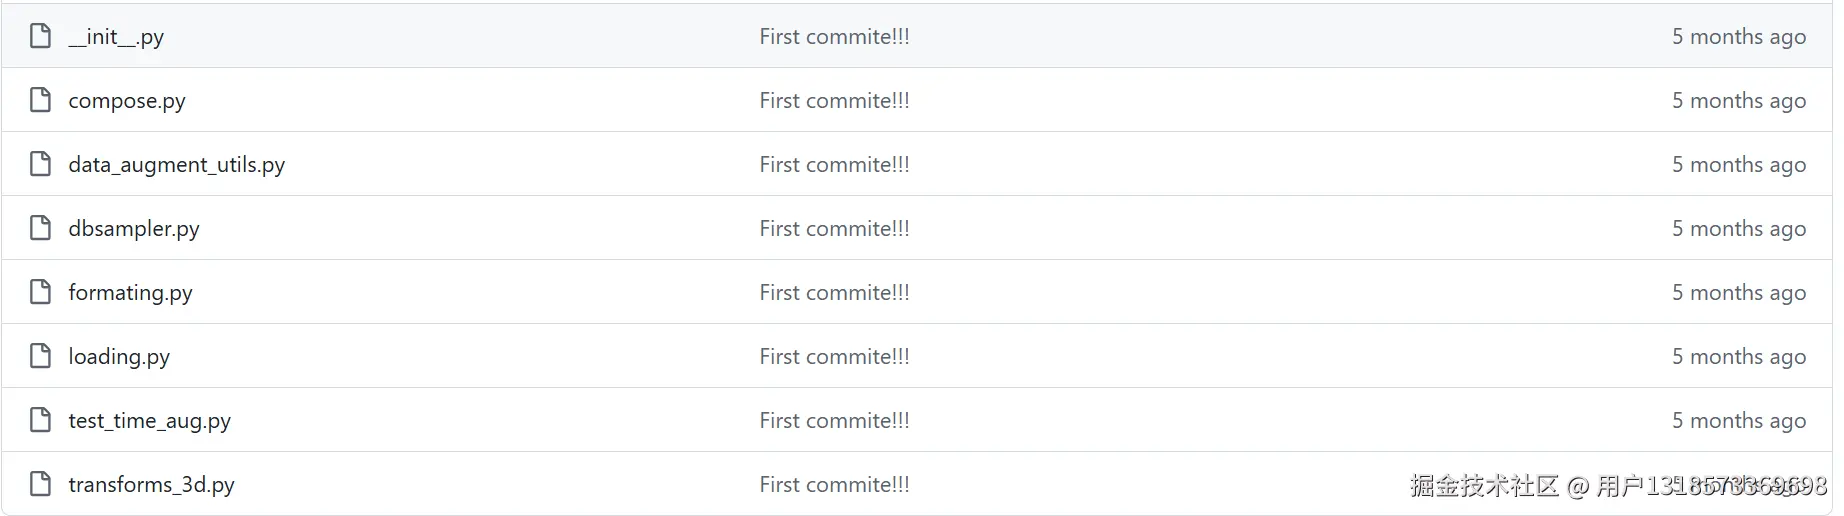This screenshot has height=516, width=1844.
Task: Click the file icon beside __init__.py
Action: click(40, 36)
